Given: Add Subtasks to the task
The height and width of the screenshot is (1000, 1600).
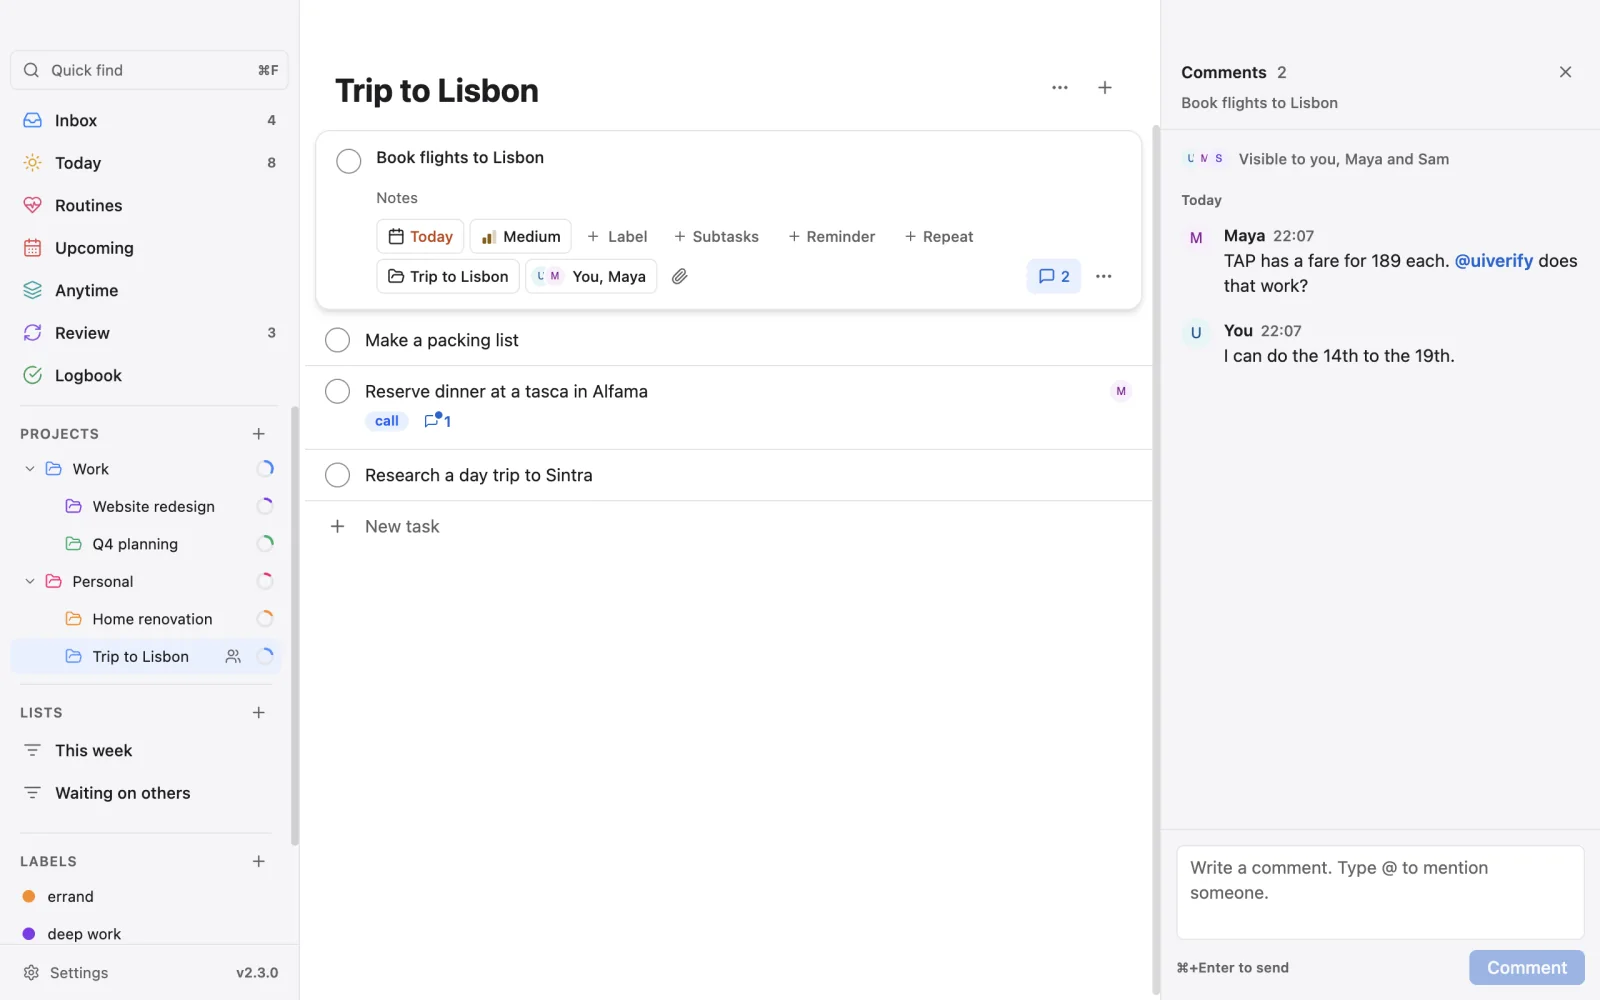Looking at the screenshot, I should coord(716,237).
